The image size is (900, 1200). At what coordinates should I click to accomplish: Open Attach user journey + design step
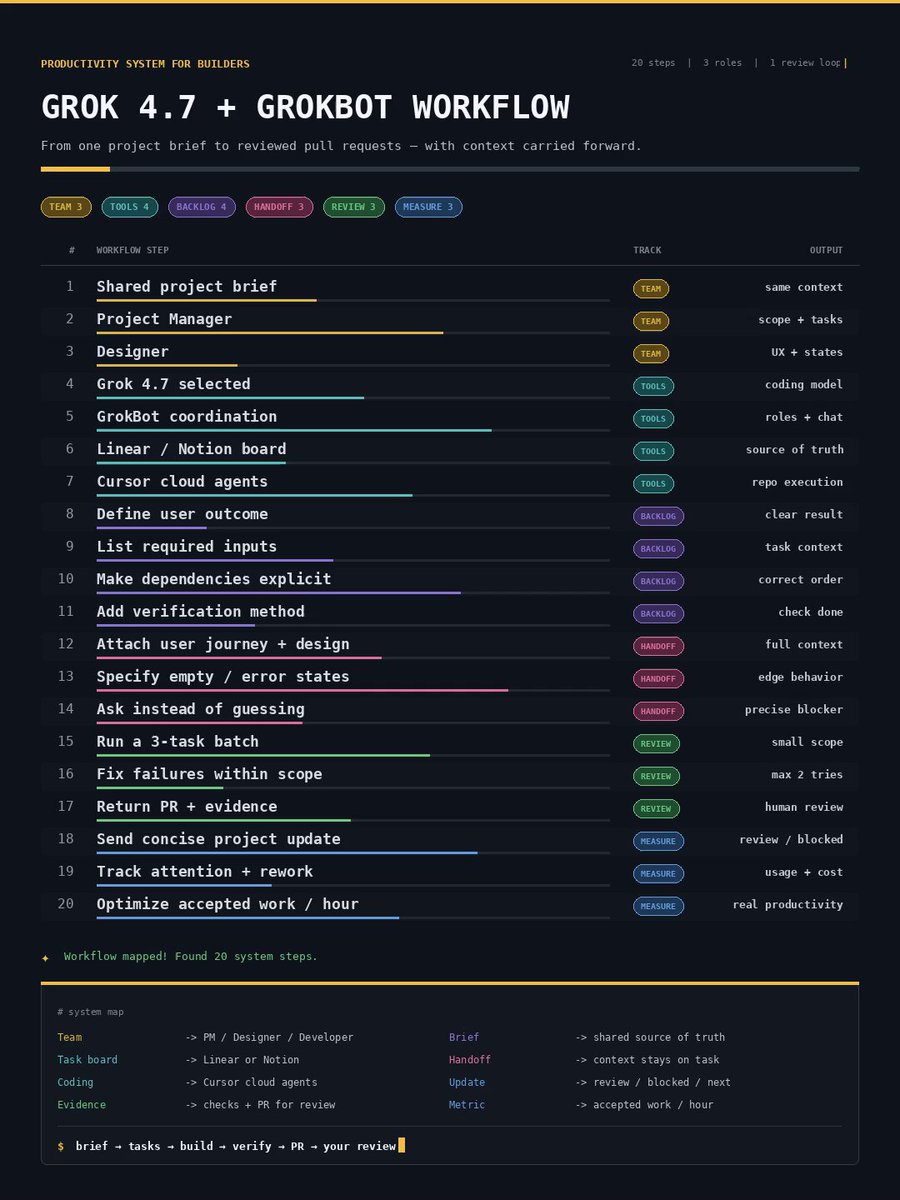[x=223, y=644]
